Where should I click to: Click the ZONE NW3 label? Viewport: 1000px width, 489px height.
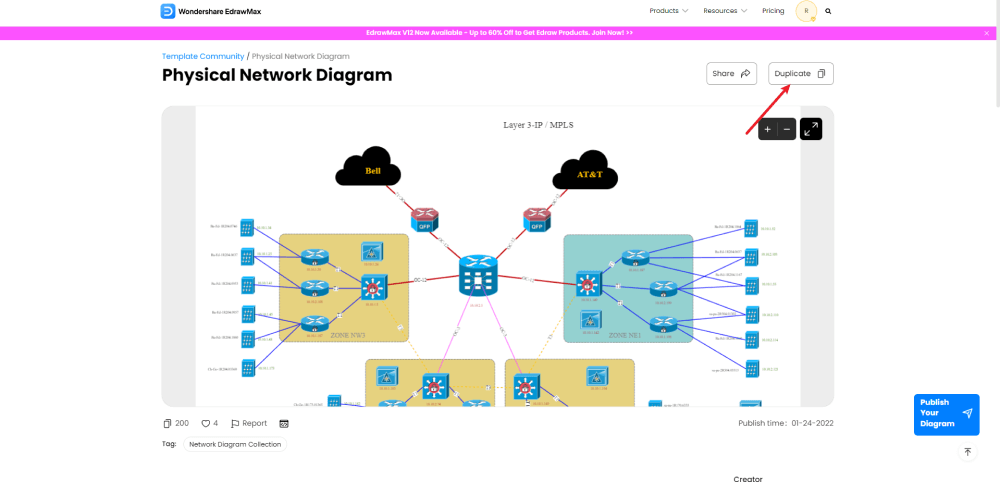pos(348,335)
